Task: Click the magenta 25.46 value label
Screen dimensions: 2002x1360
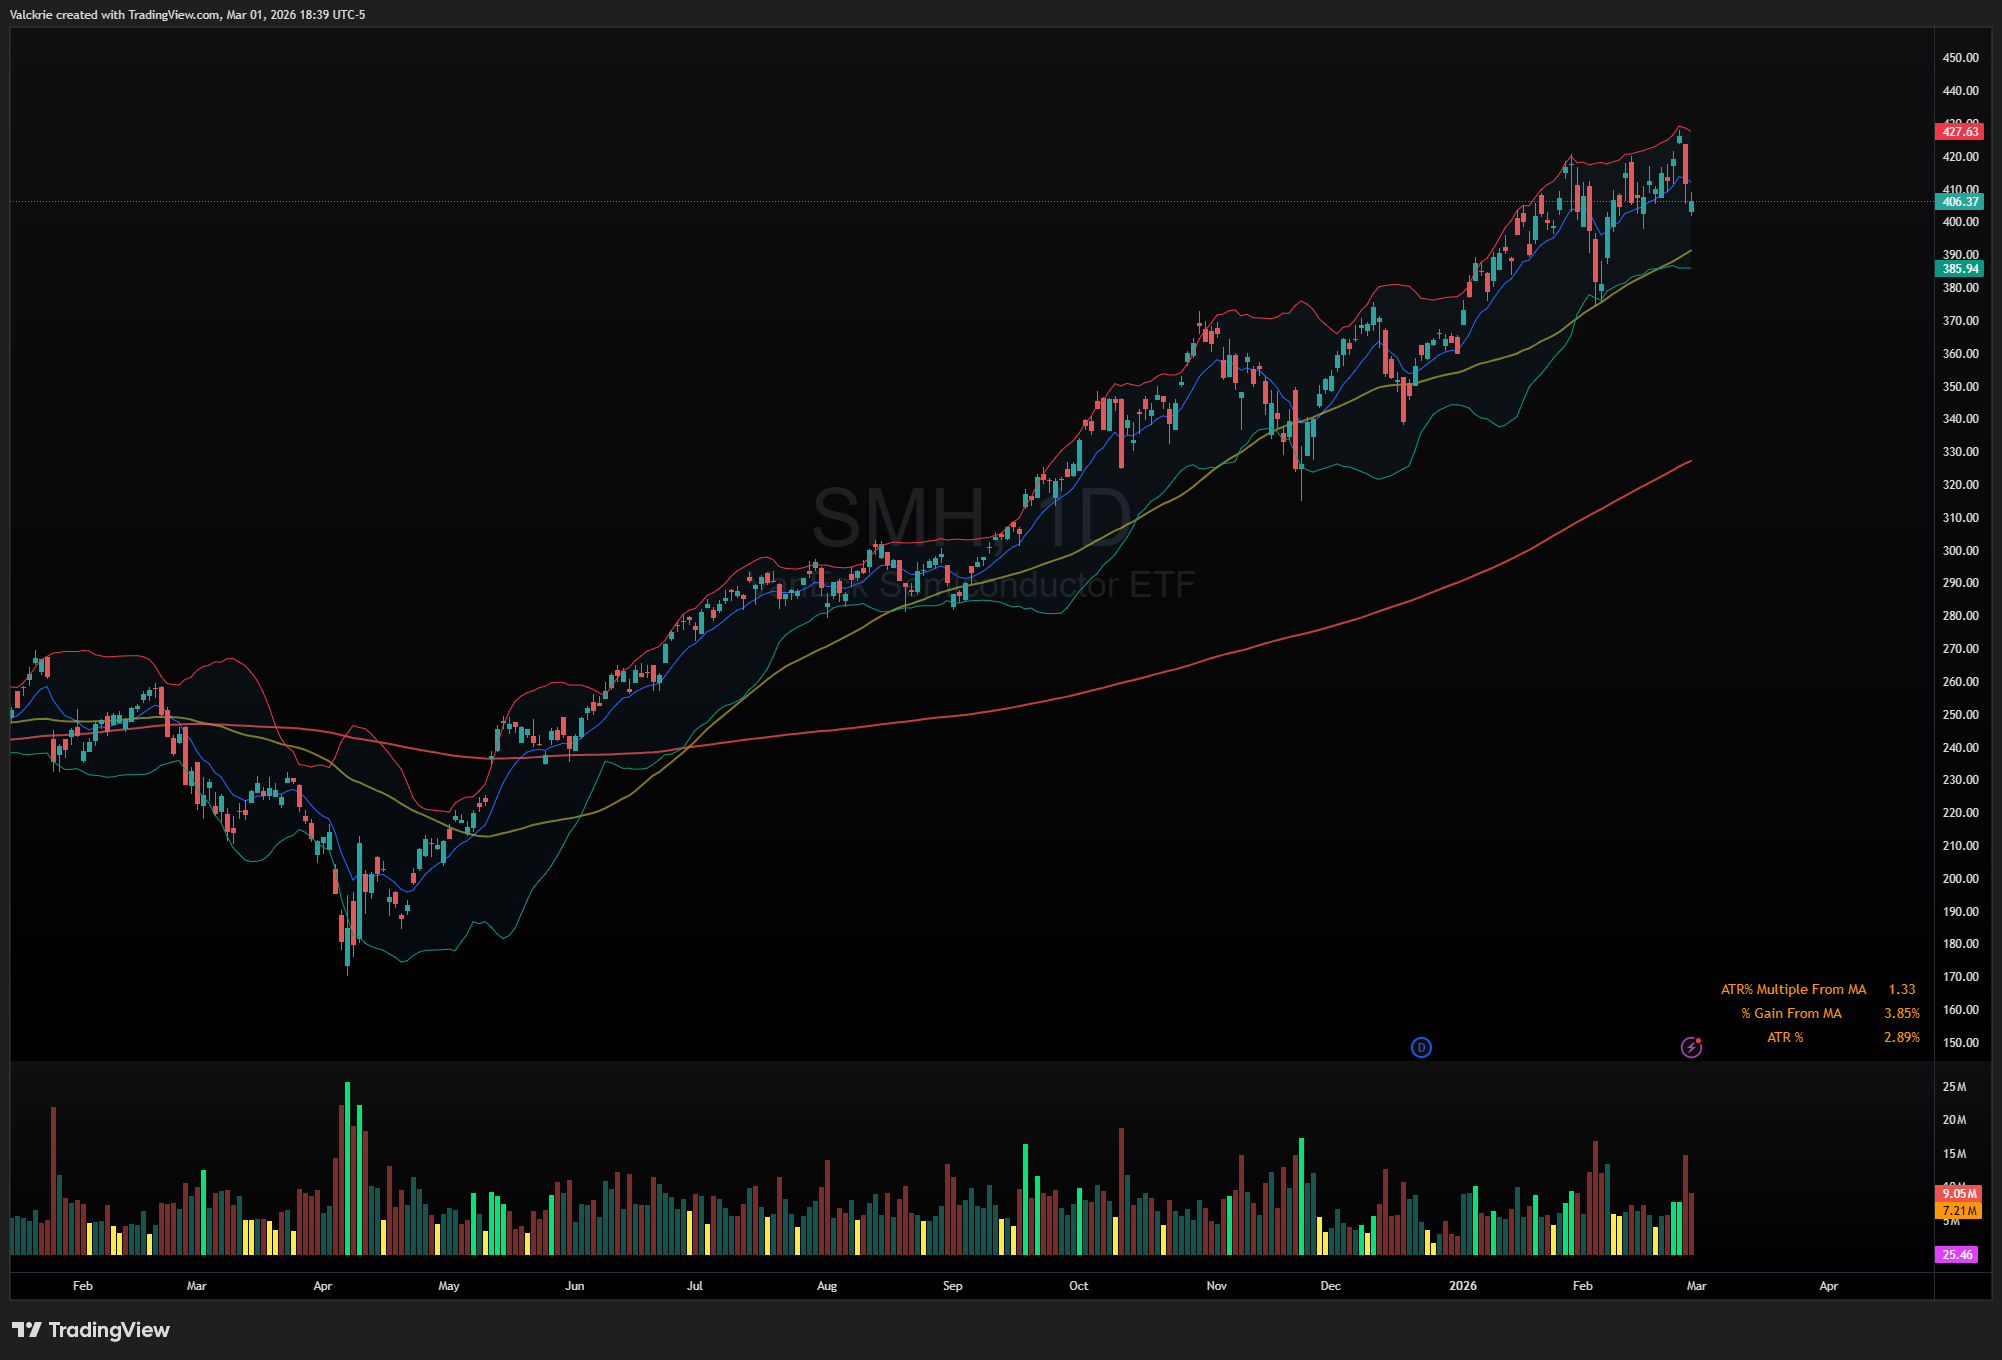Action: pos(1957,1255)
